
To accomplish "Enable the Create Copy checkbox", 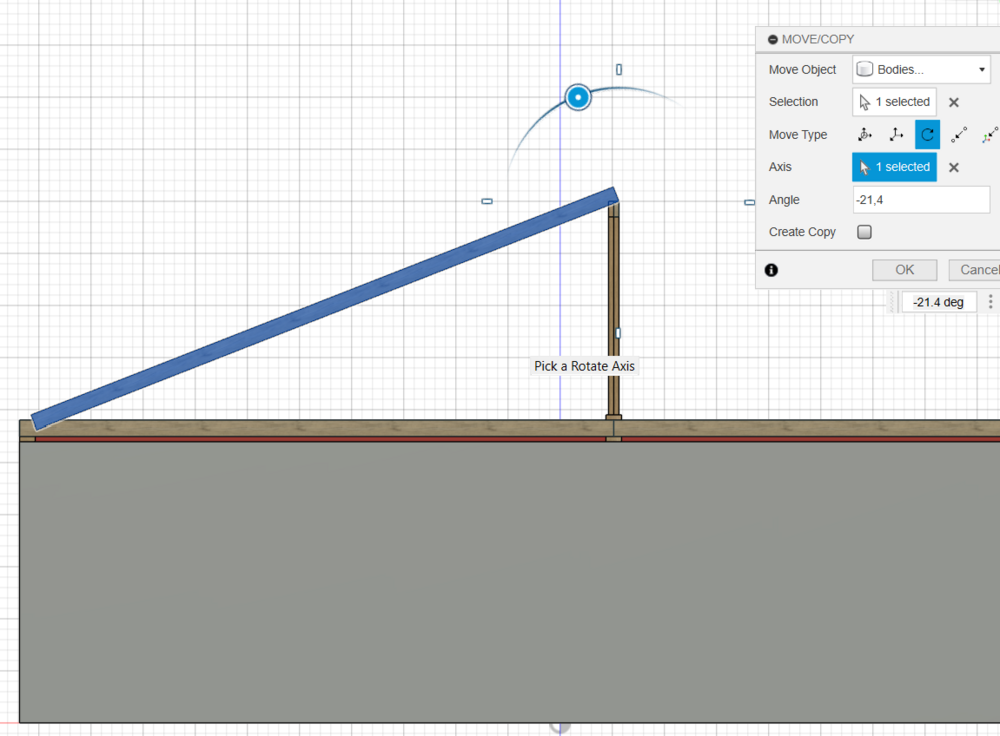I will click(x=865, y=232).
